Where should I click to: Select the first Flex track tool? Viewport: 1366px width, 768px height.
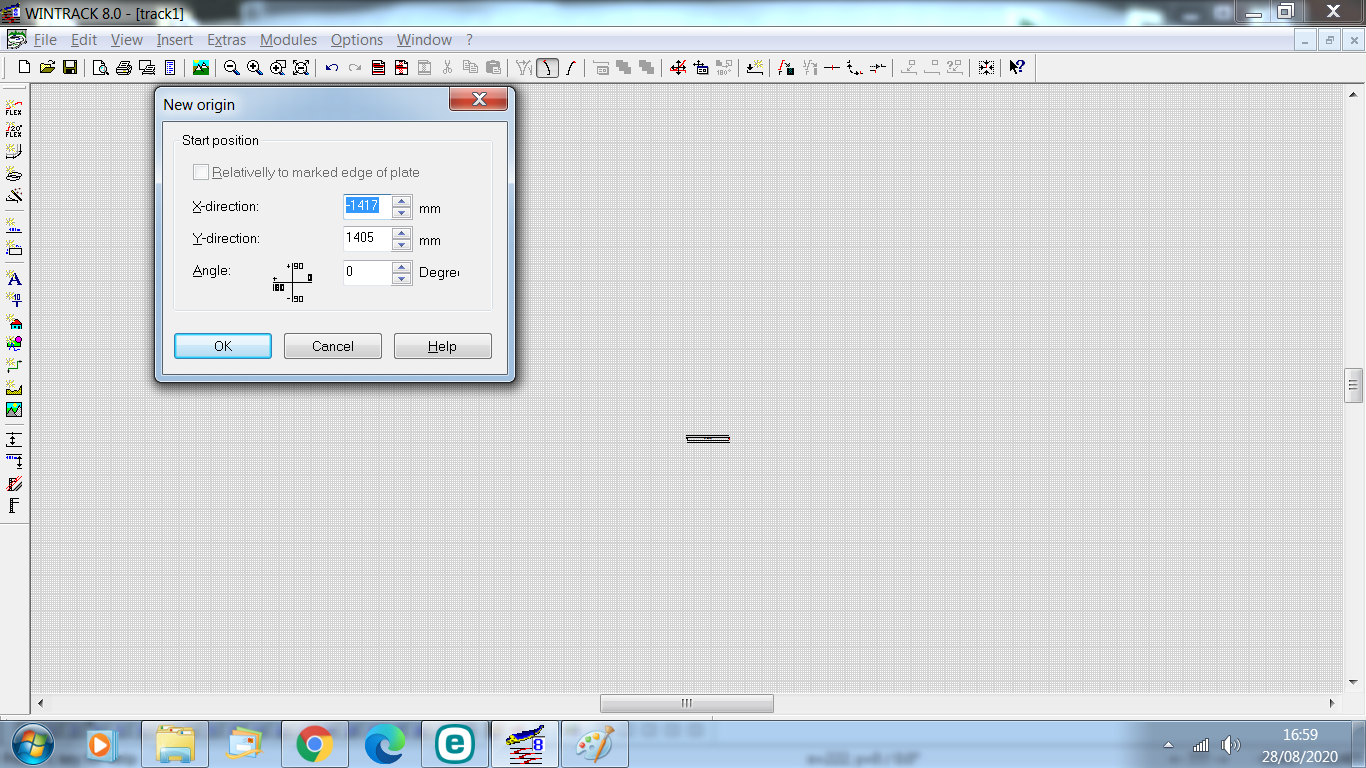coord(14,108)
